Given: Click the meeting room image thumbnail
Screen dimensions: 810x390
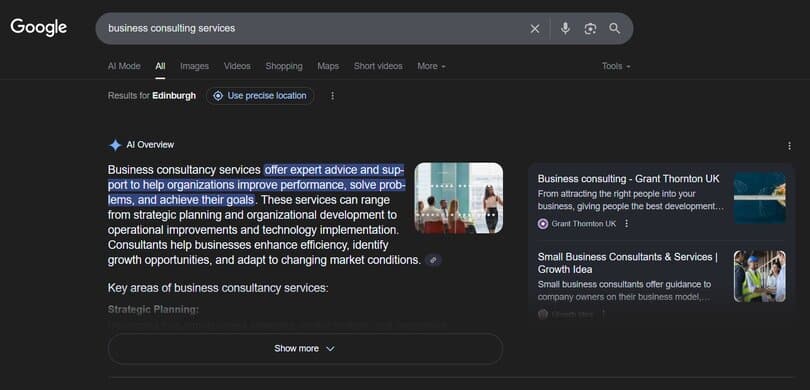Looking at the screenshot, I should coord(459,198).
